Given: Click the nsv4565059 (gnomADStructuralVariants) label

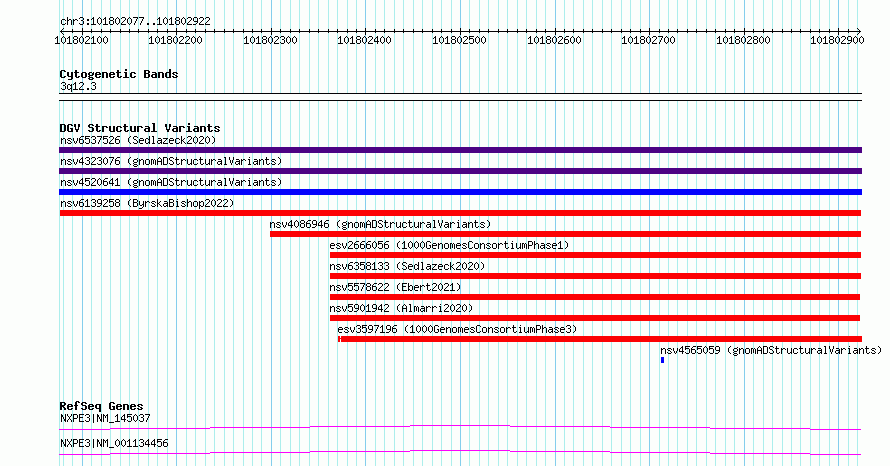Looking at the screenshot, I should click(x=771, y=350).
